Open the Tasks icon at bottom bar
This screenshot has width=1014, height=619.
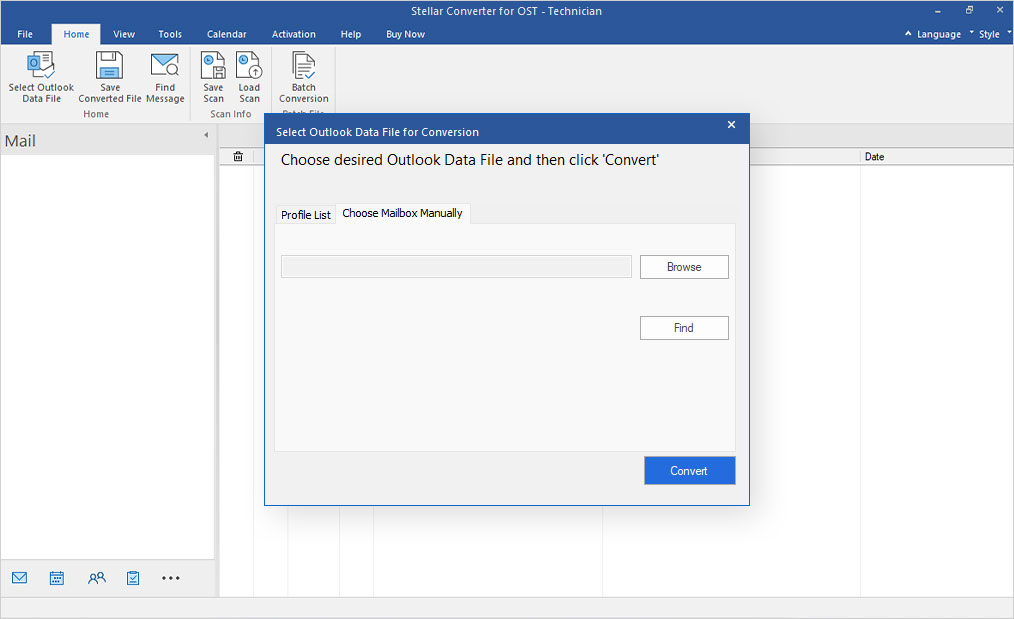(x=133, y=578)
